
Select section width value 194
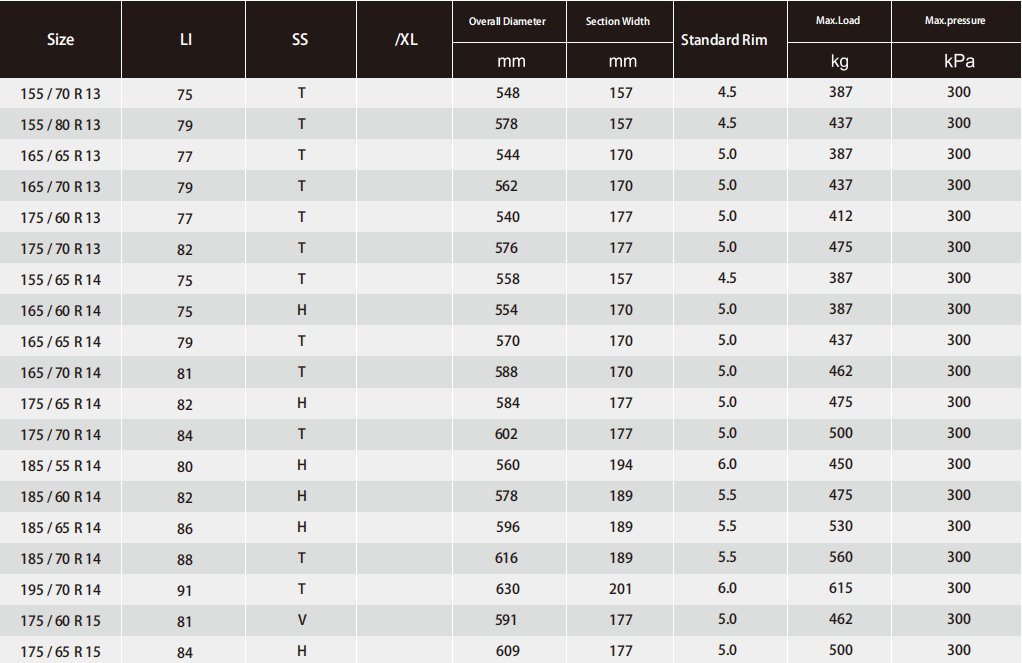(621, 464)
